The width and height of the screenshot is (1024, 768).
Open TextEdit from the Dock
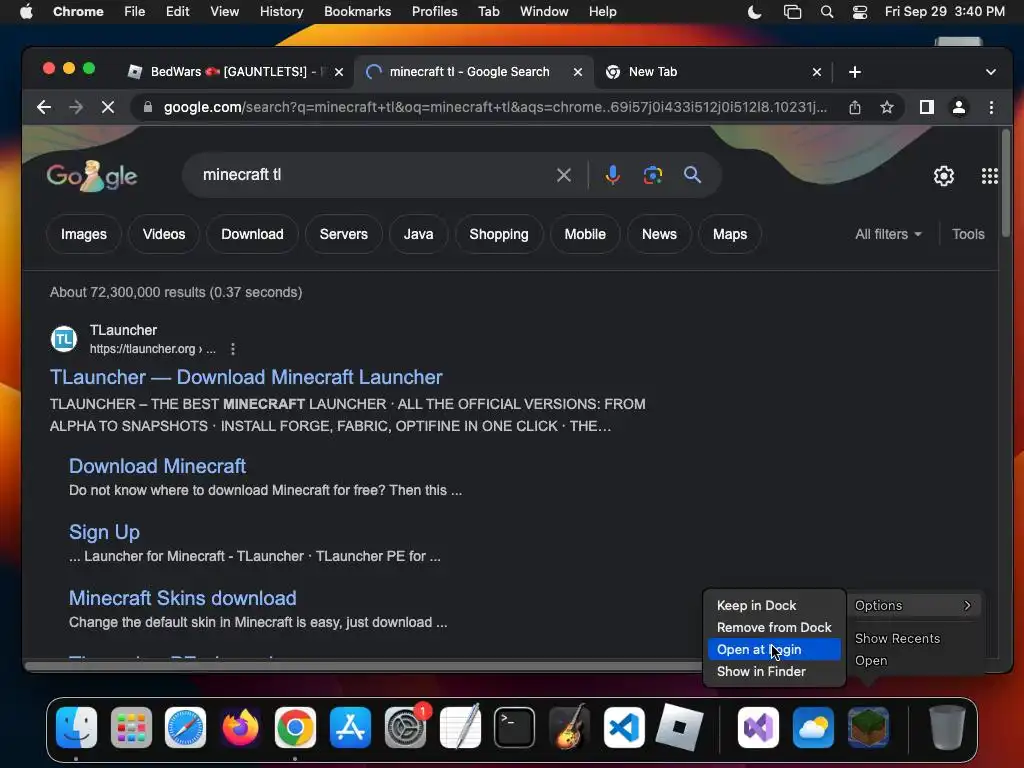[460, 728]
